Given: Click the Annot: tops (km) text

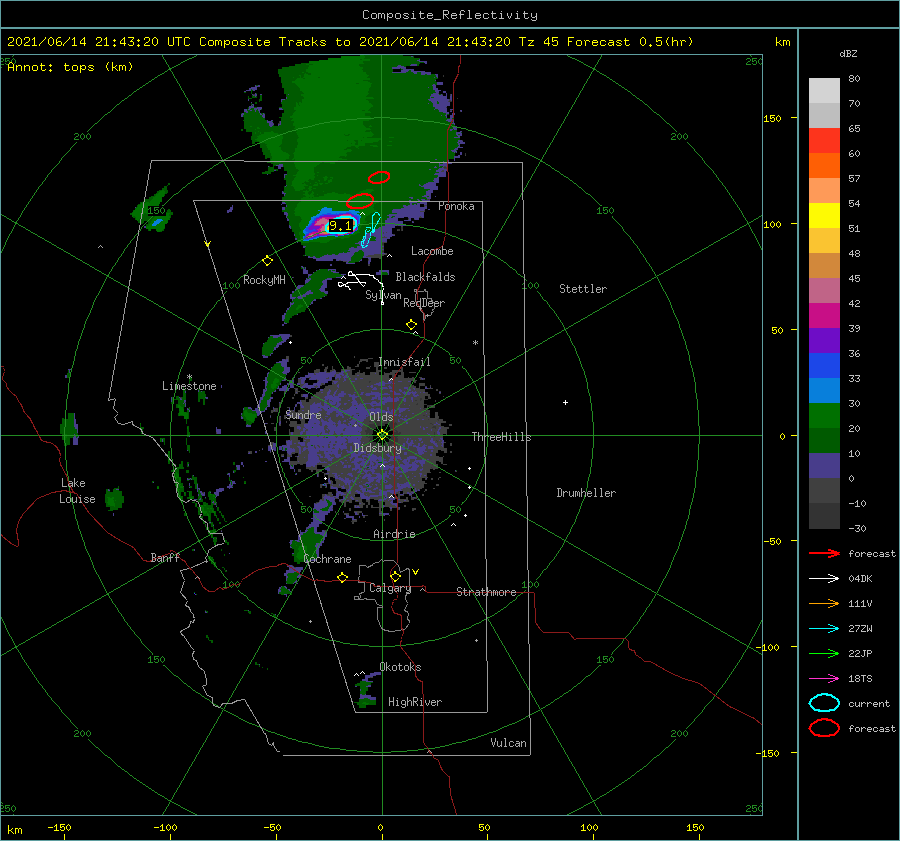Looking at the screenshot, I should [x=70, y=67].
